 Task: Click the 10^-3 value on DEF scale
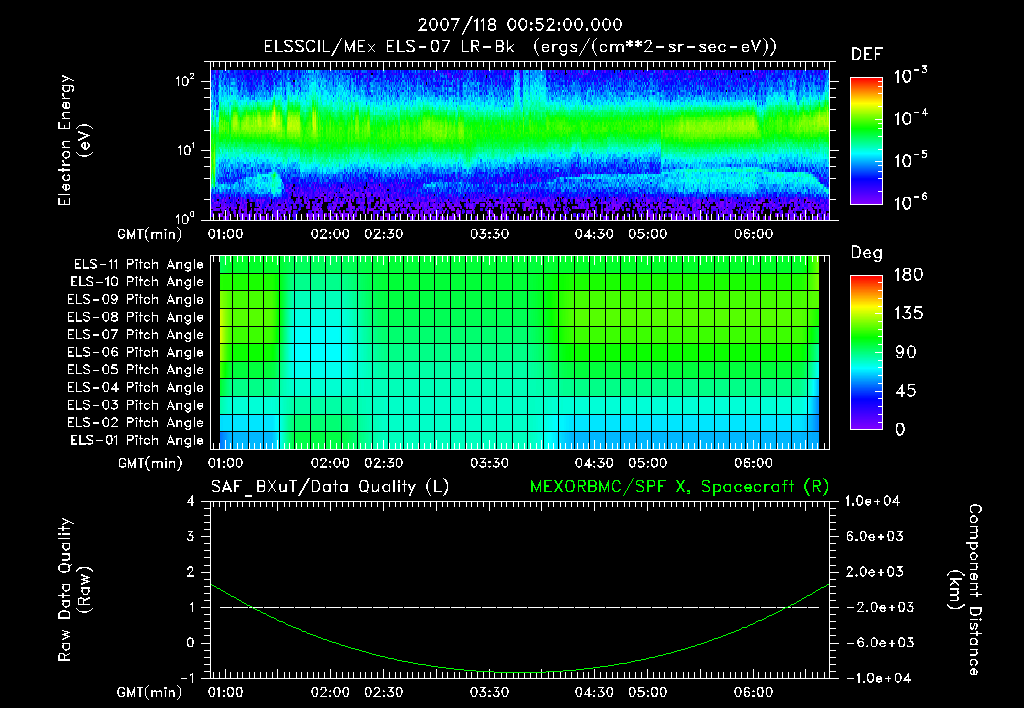[910, 76]
